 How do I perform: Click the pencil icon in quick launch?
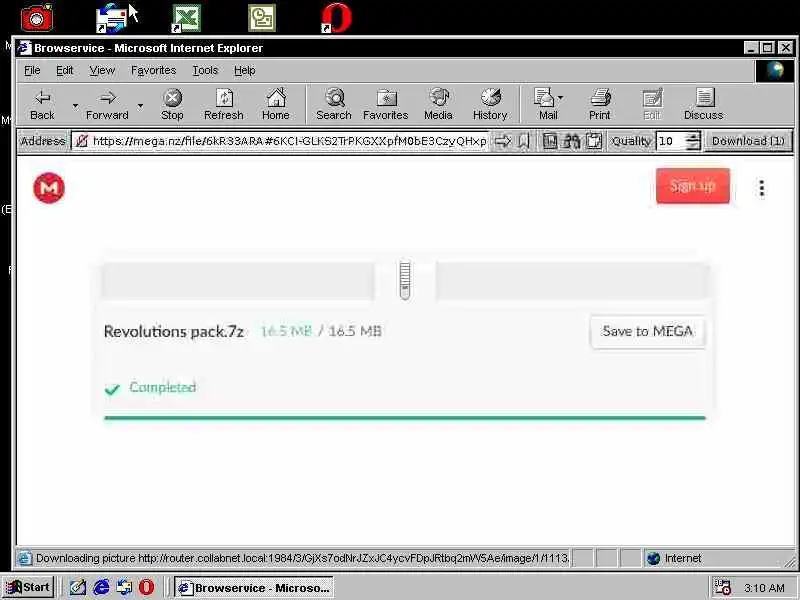(x=78, y=587)
